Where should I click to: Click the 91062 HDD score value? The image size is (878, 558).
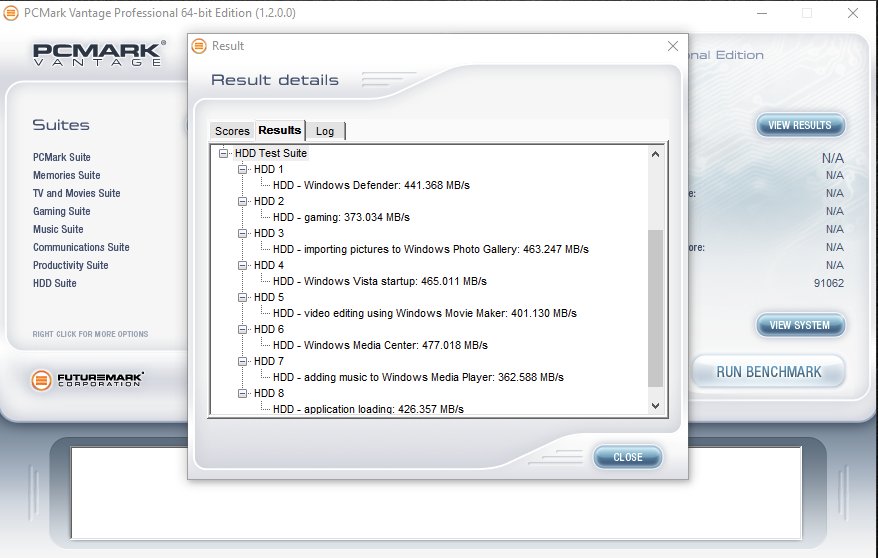(x=829, y=283)
